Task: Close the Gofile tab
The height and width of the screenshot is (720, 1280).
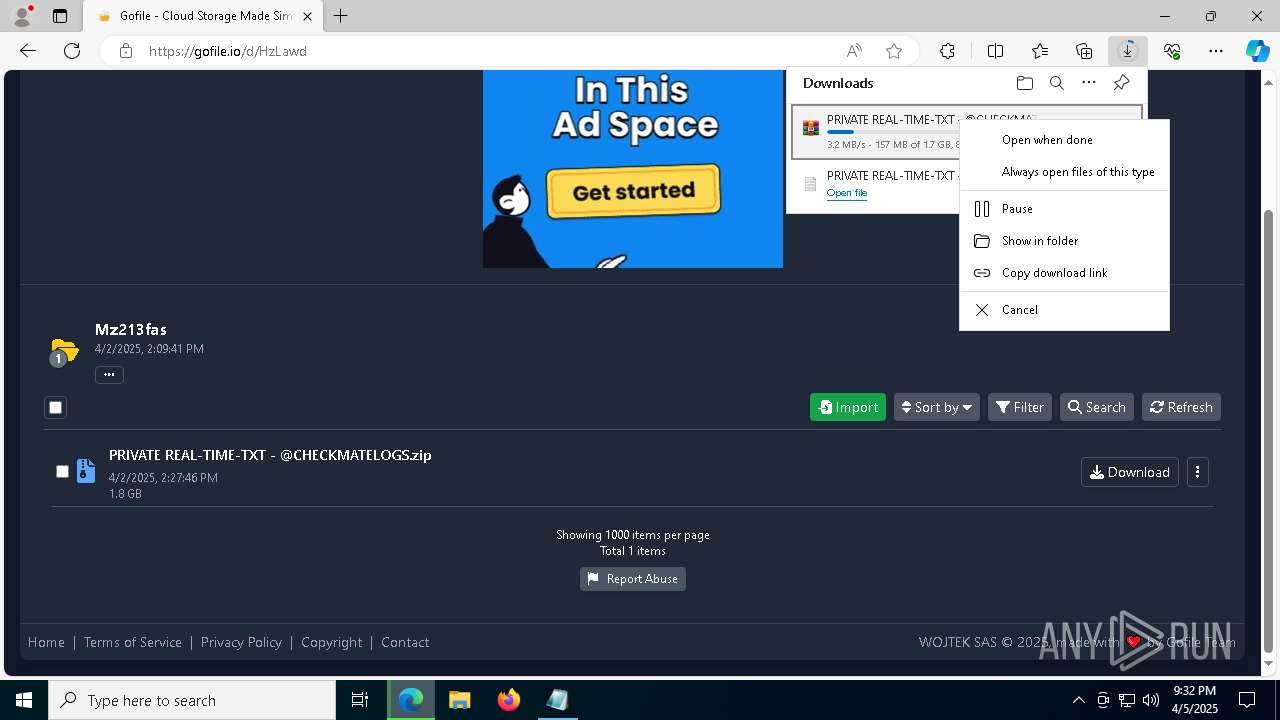Action: pyautogui.click(x=307, y=16)
